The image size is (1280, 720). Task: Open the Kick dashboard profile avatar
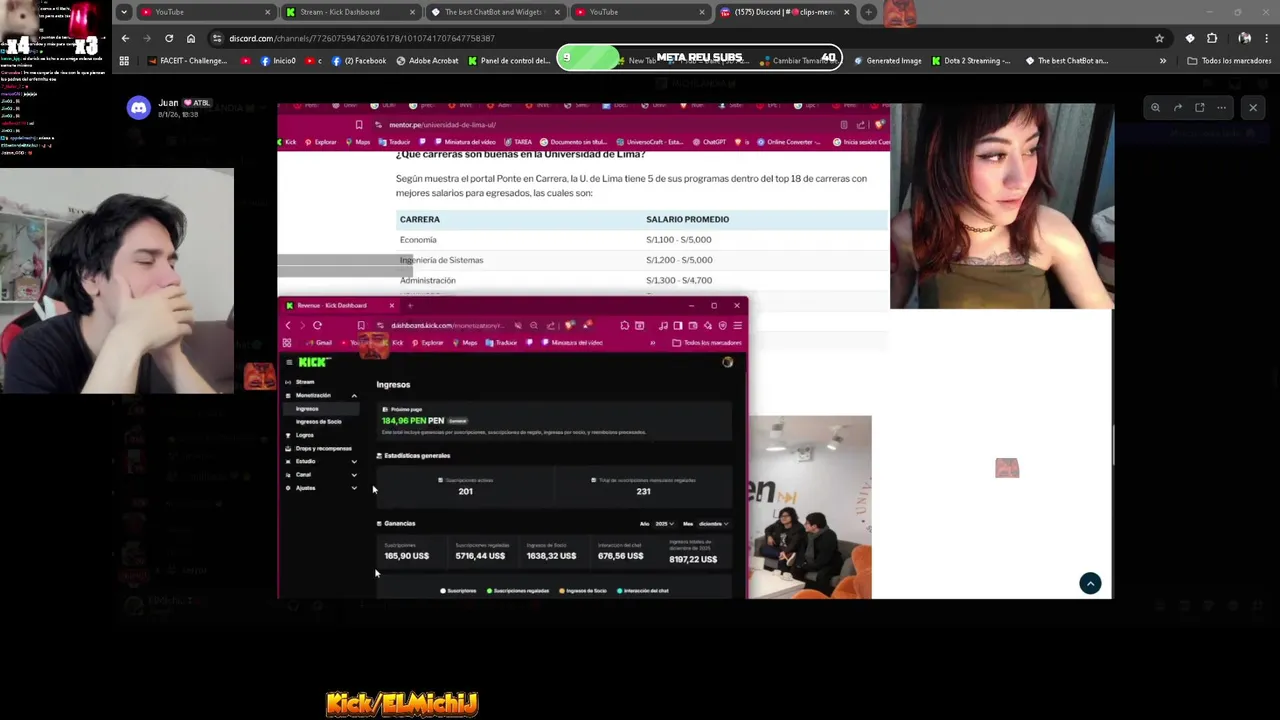[x=727, y=362]
